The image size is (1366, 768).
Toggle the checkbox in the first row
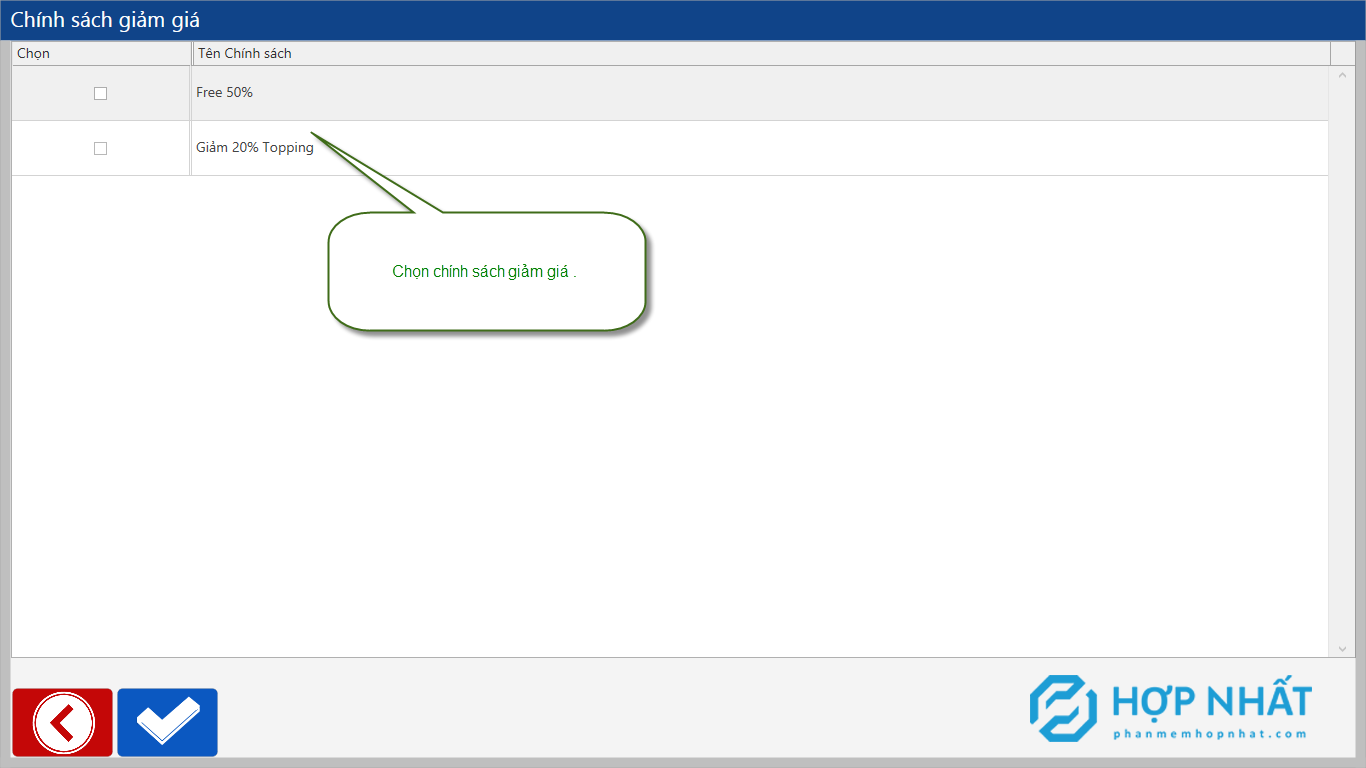pos(100,92)
